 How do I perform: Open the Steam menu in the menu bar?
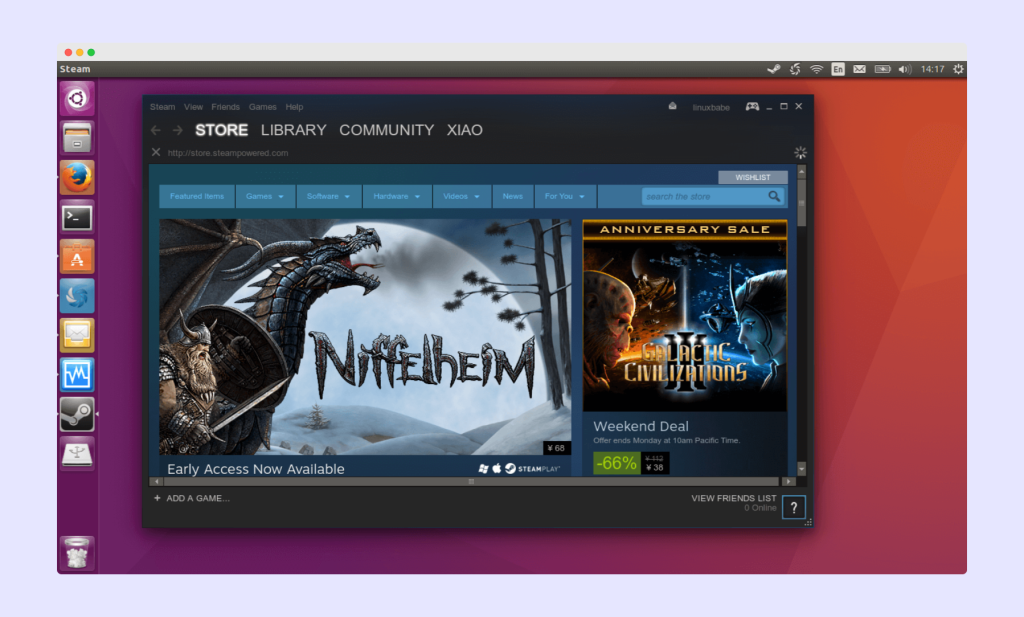coord(163,107)
